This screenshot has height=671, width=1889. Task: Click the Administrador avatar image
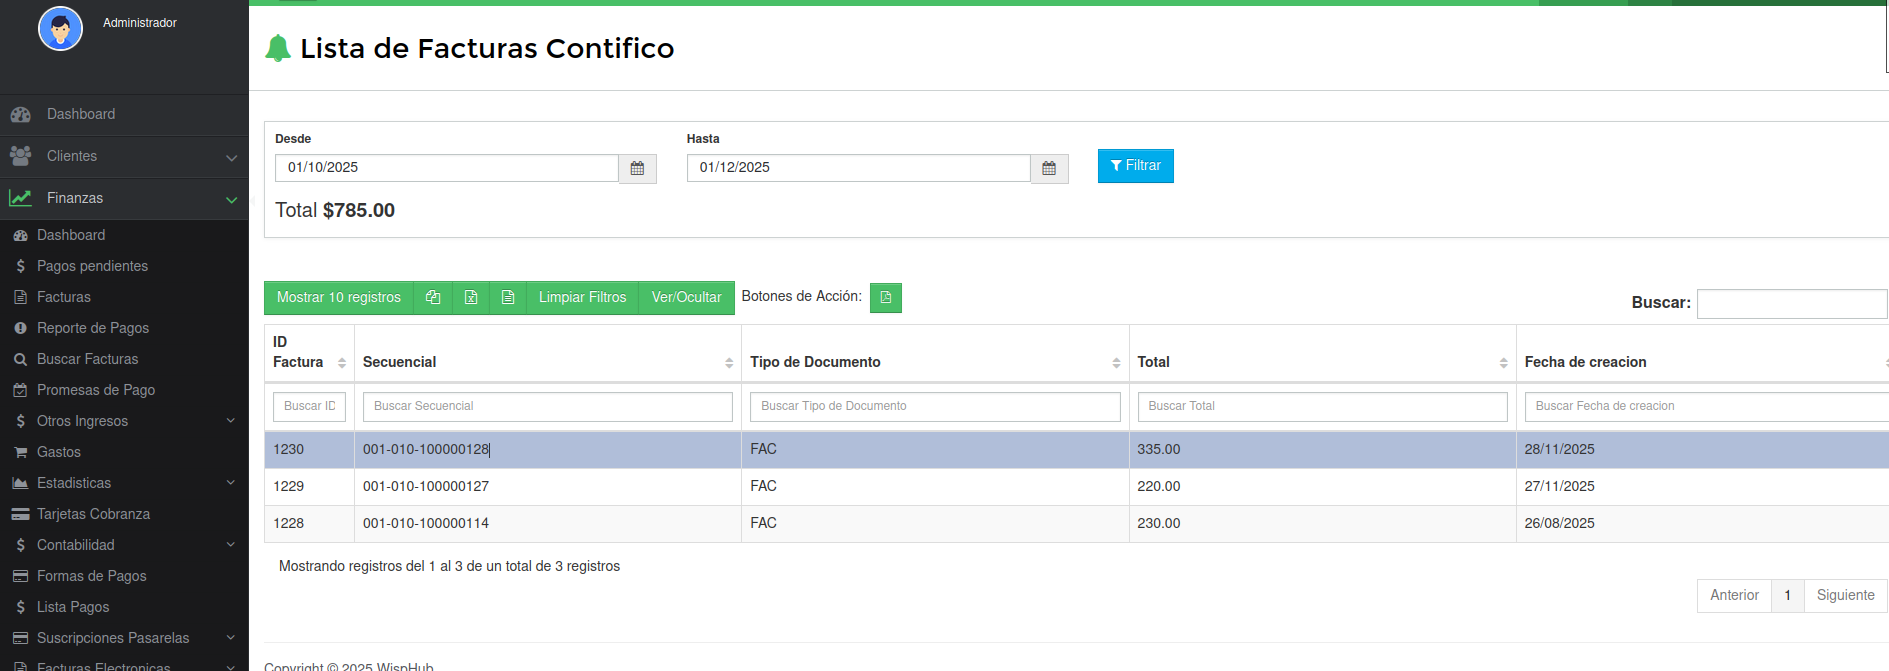pyautogui.click(x=60, y=29)
